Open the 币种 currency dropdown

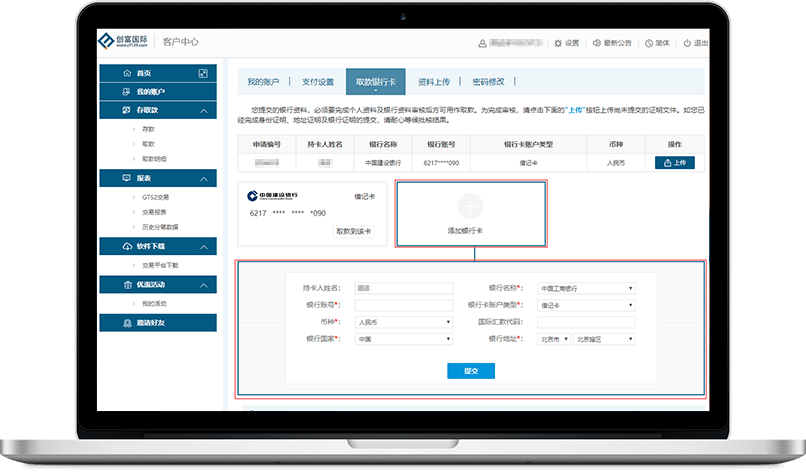click(404, 322)
